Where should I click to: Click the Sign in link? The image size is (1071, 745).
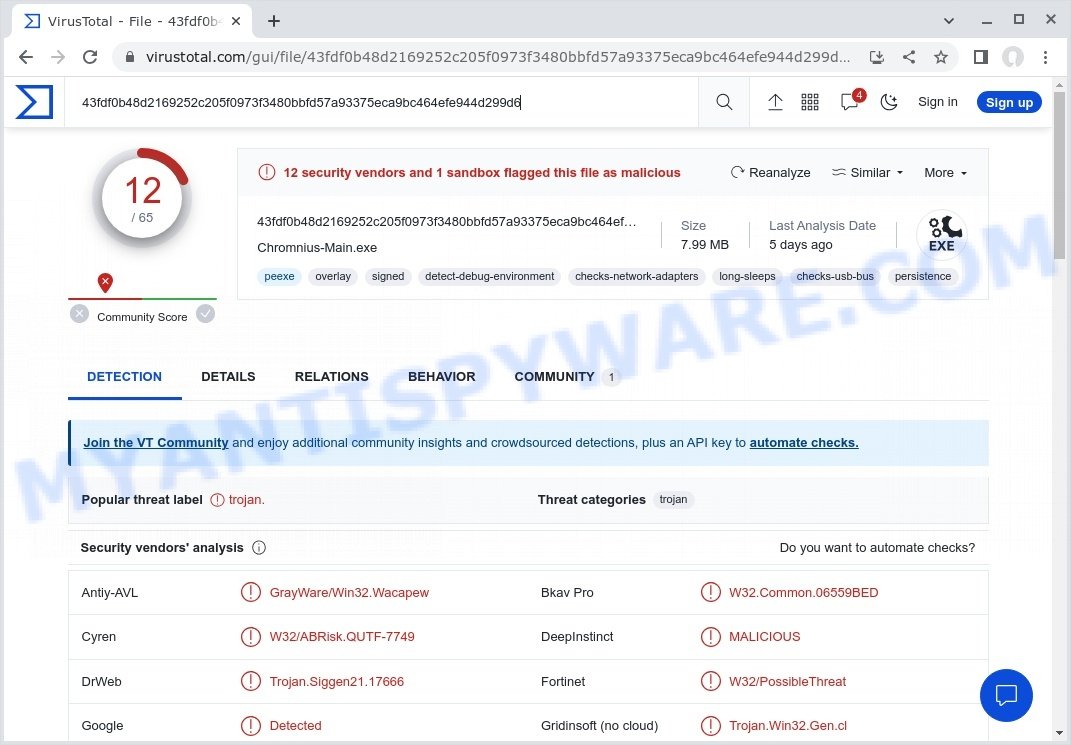click(x=937, y=102)
